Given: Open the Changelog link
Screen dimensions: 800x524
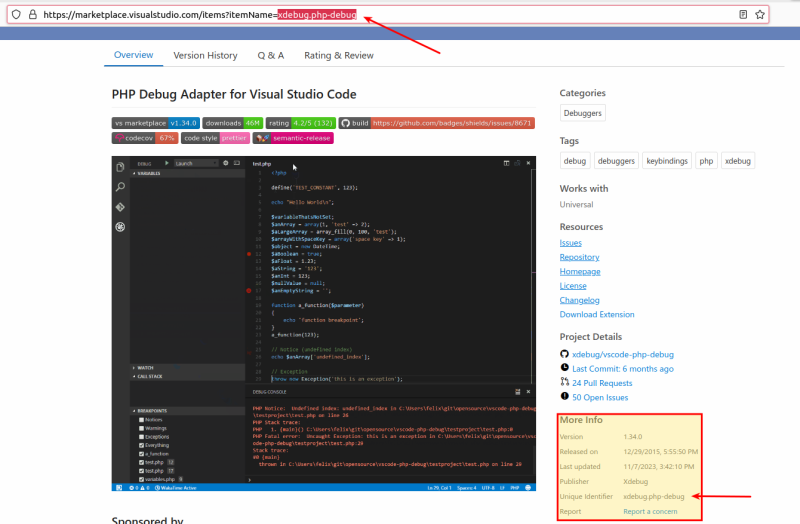Looking at the screenshot, I should point(579,300).
